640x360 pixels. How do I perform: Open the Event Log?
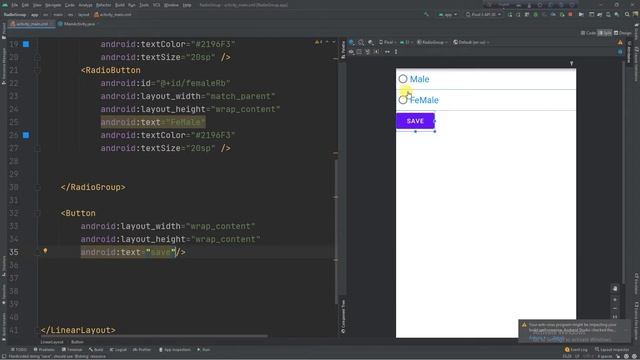click(576, 350)
